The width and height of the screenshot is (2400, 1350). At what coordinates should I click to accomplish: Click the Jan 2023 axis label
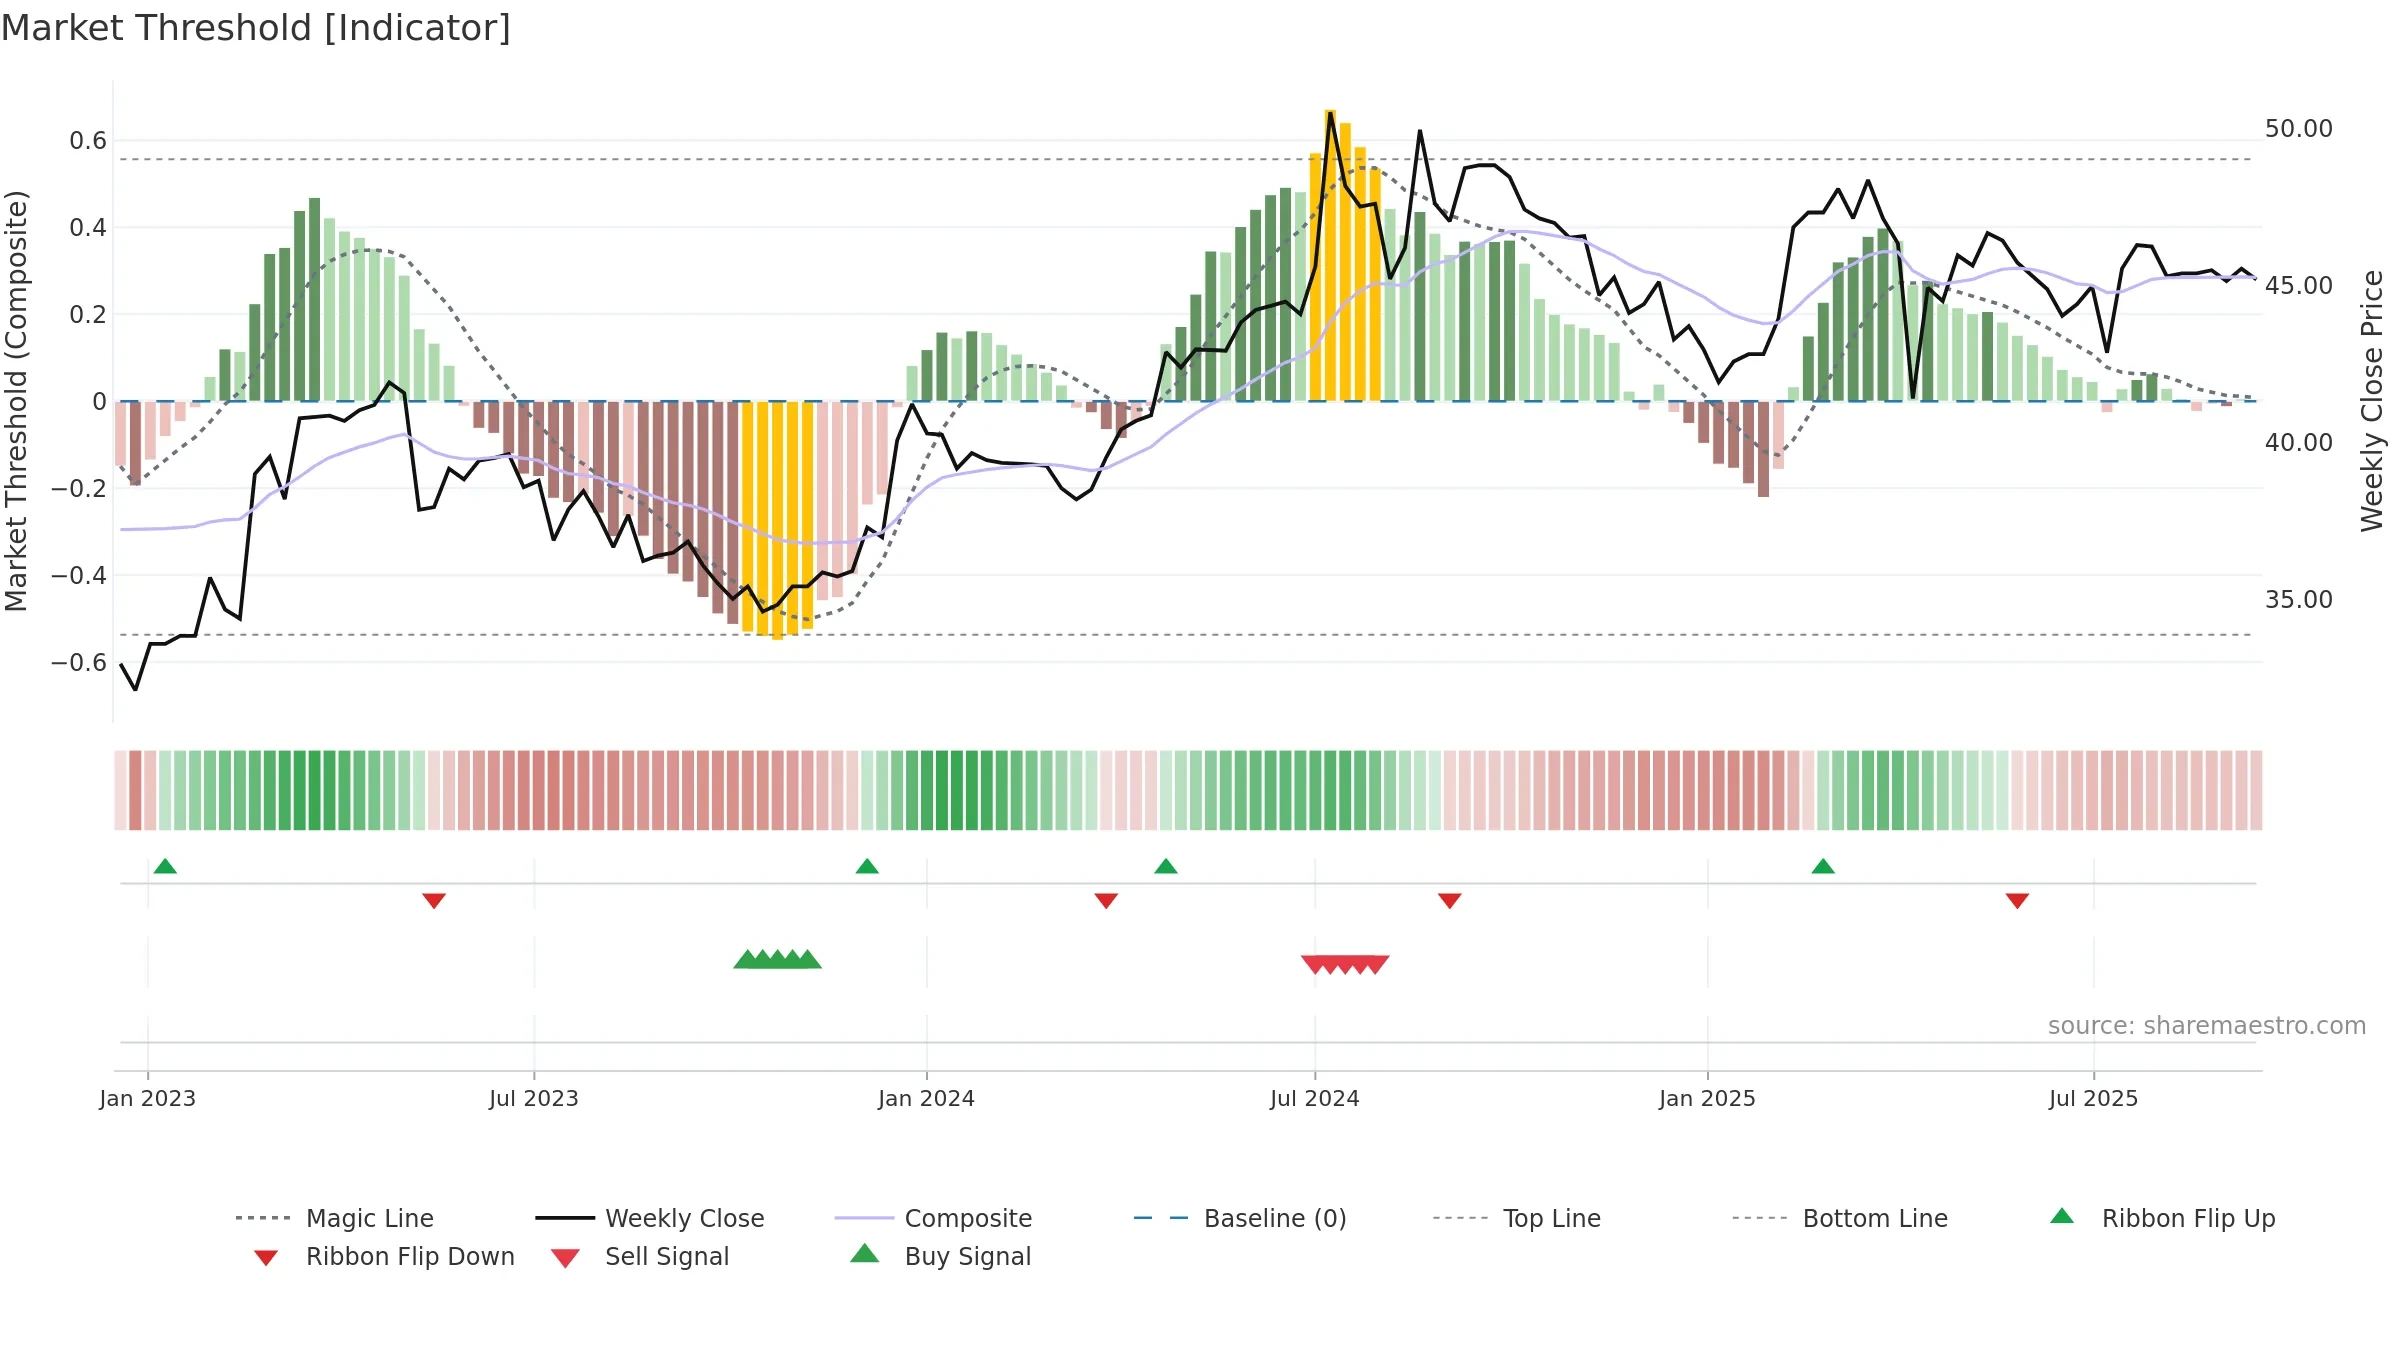tap(148, 1099)
